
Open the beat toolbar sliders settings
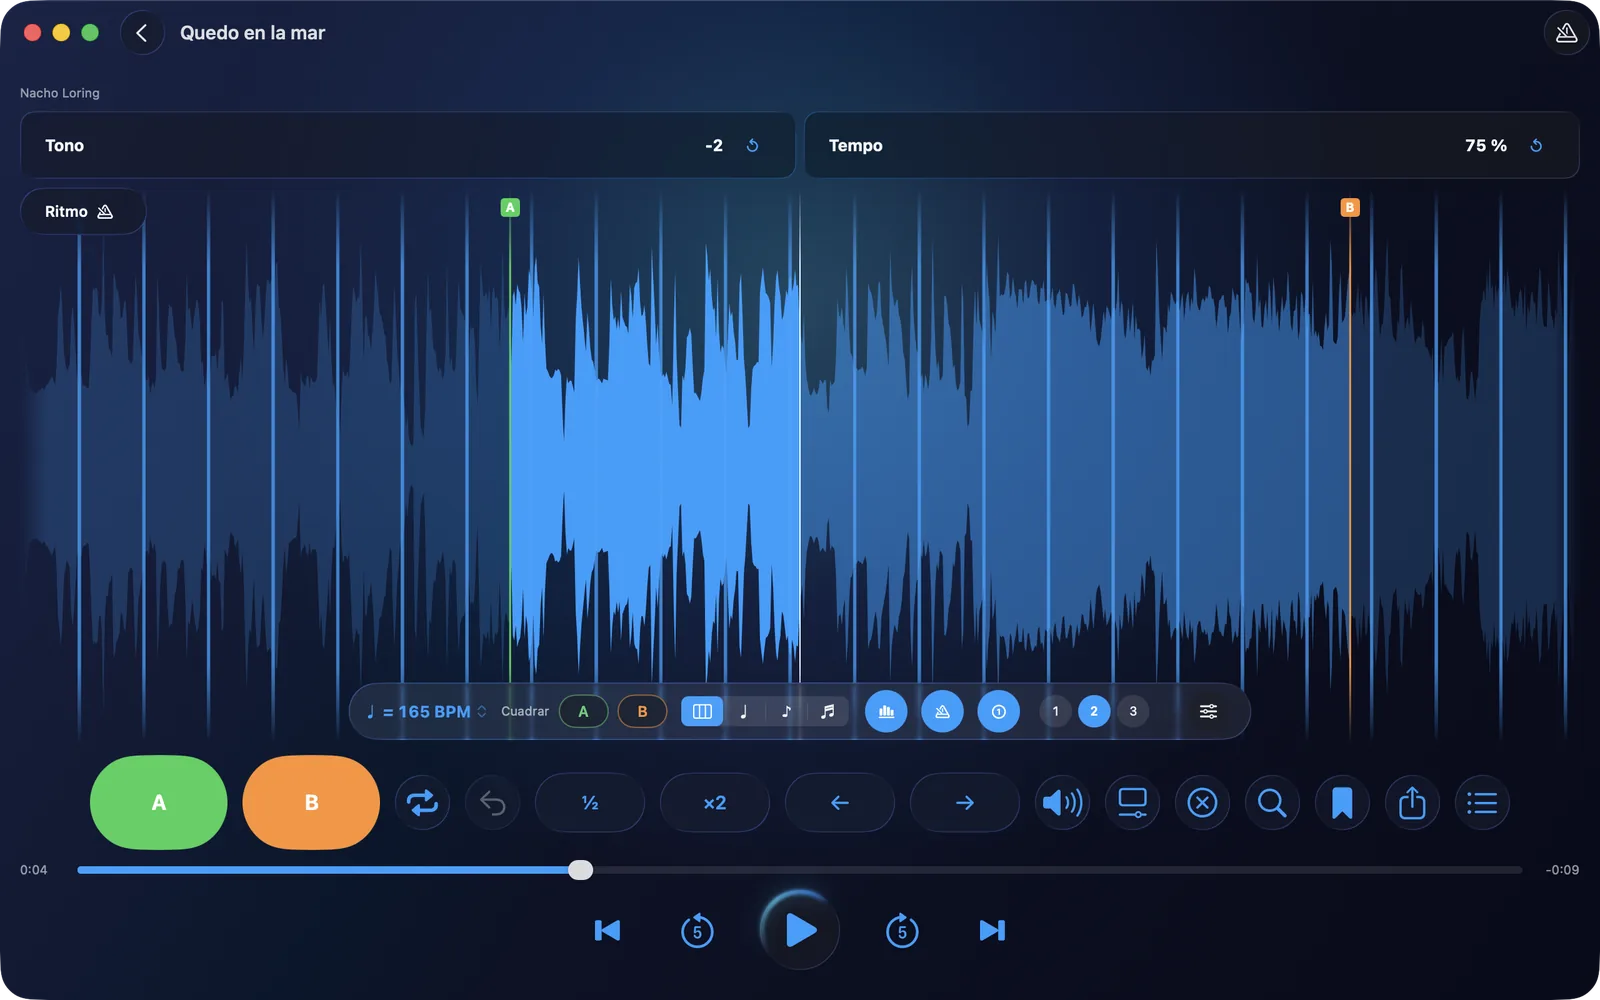(1208, 712)
